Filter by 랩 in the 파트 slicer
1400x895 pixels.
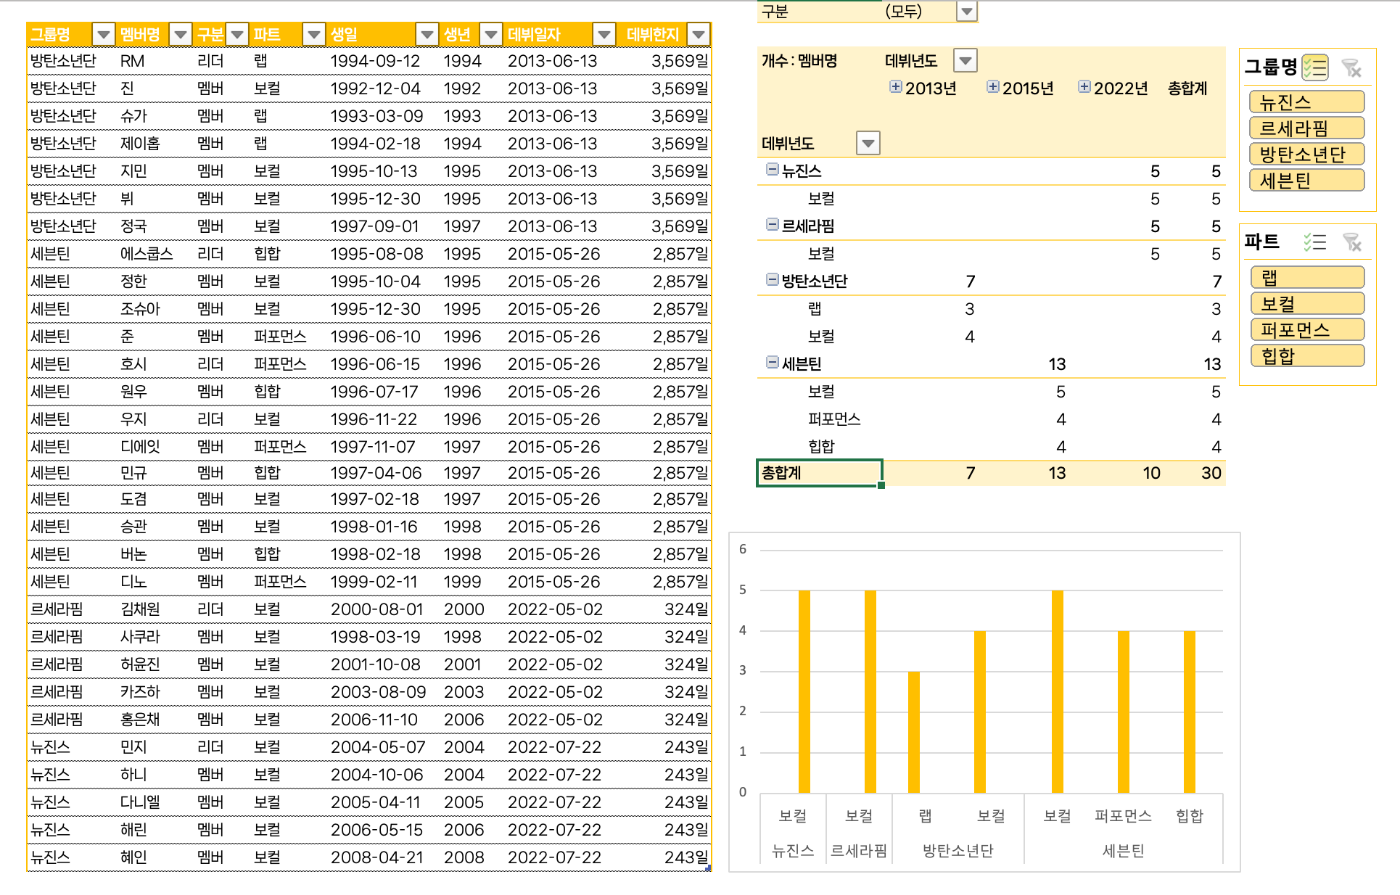[1307, 277]
